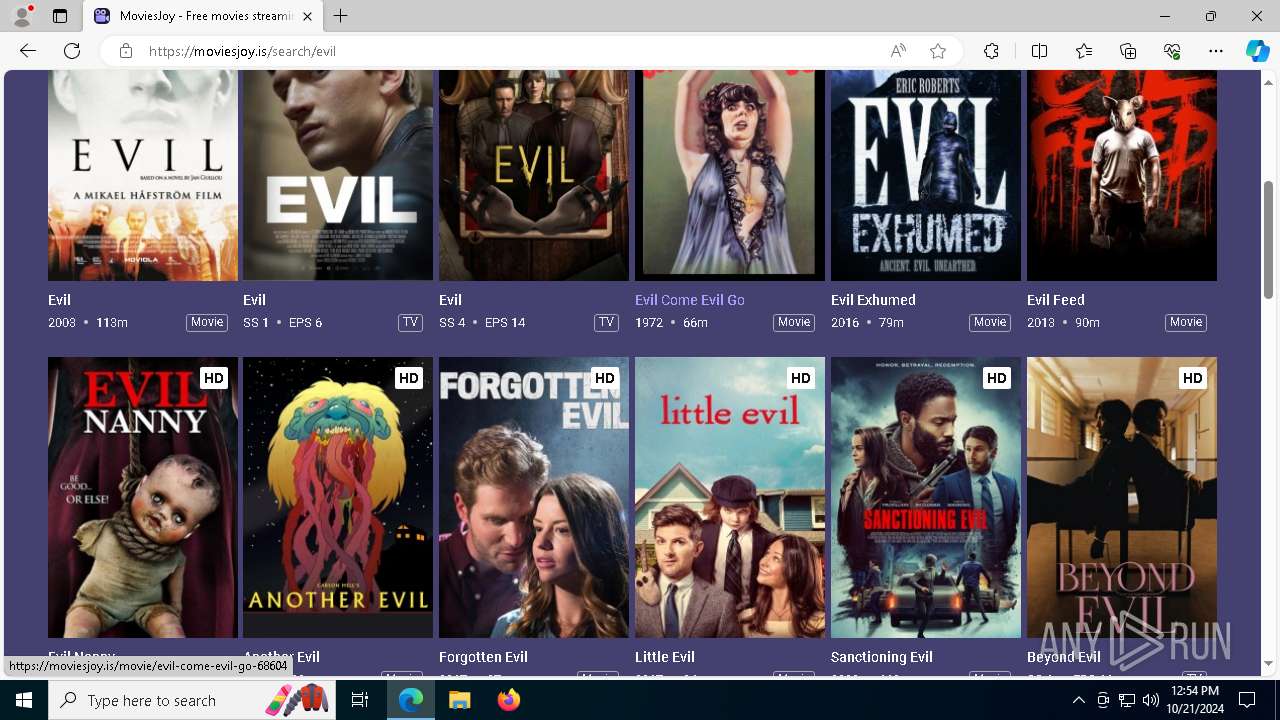Click the Evil Exhumed title link
Viewport: 1280px width, 720px height.
click(873, 300)
